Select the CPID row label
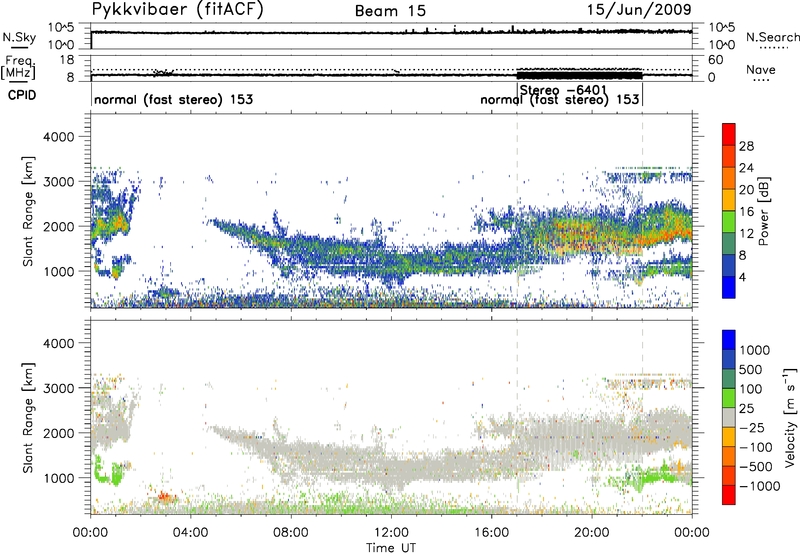Viewport: 800px width, 554px height. (22, 95)
